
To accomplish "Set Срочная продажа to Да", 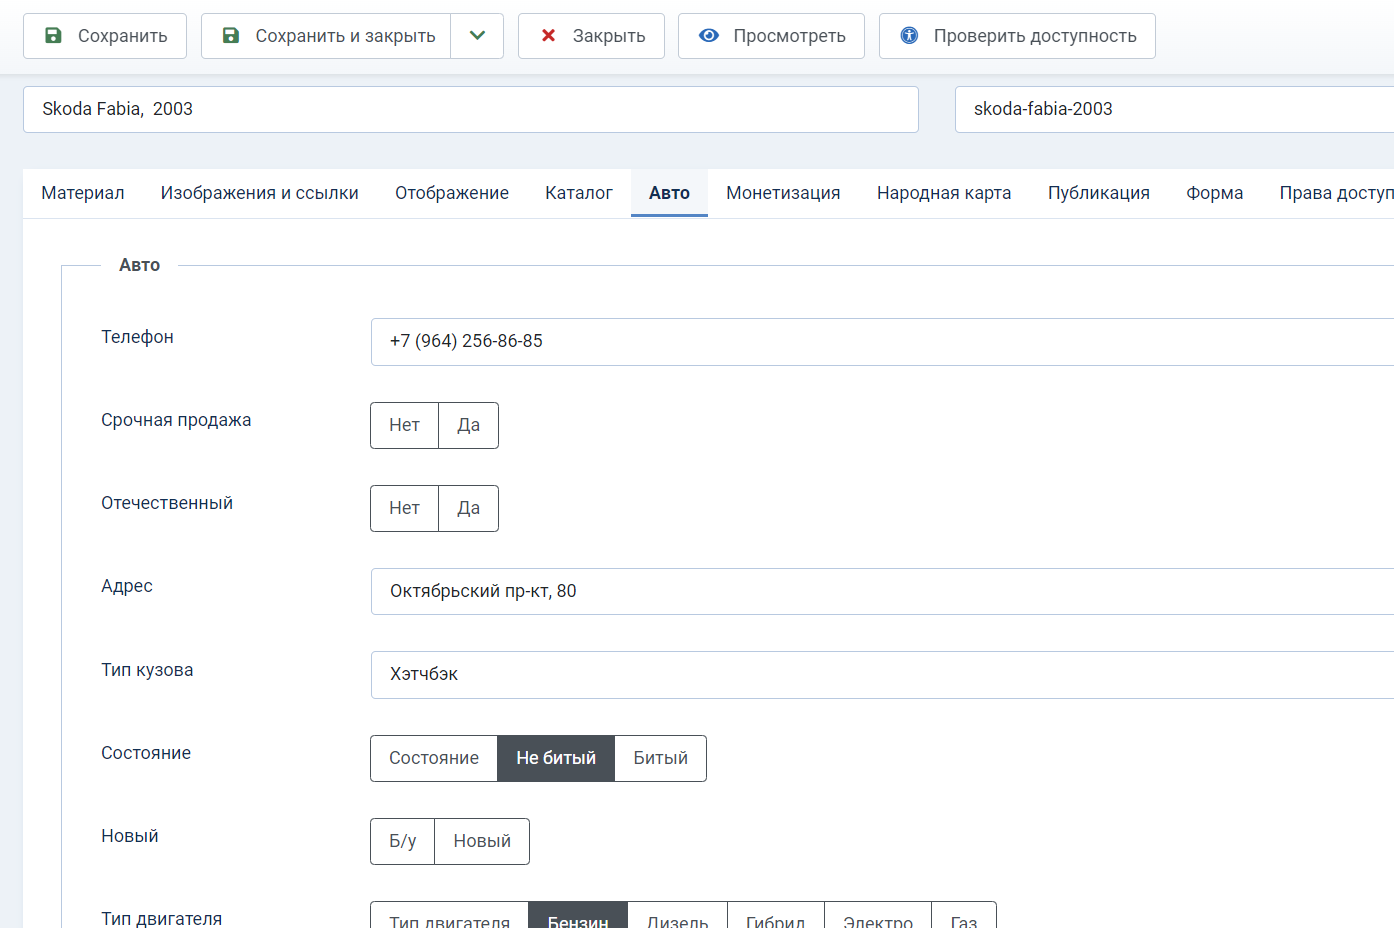I will (468, 425).
